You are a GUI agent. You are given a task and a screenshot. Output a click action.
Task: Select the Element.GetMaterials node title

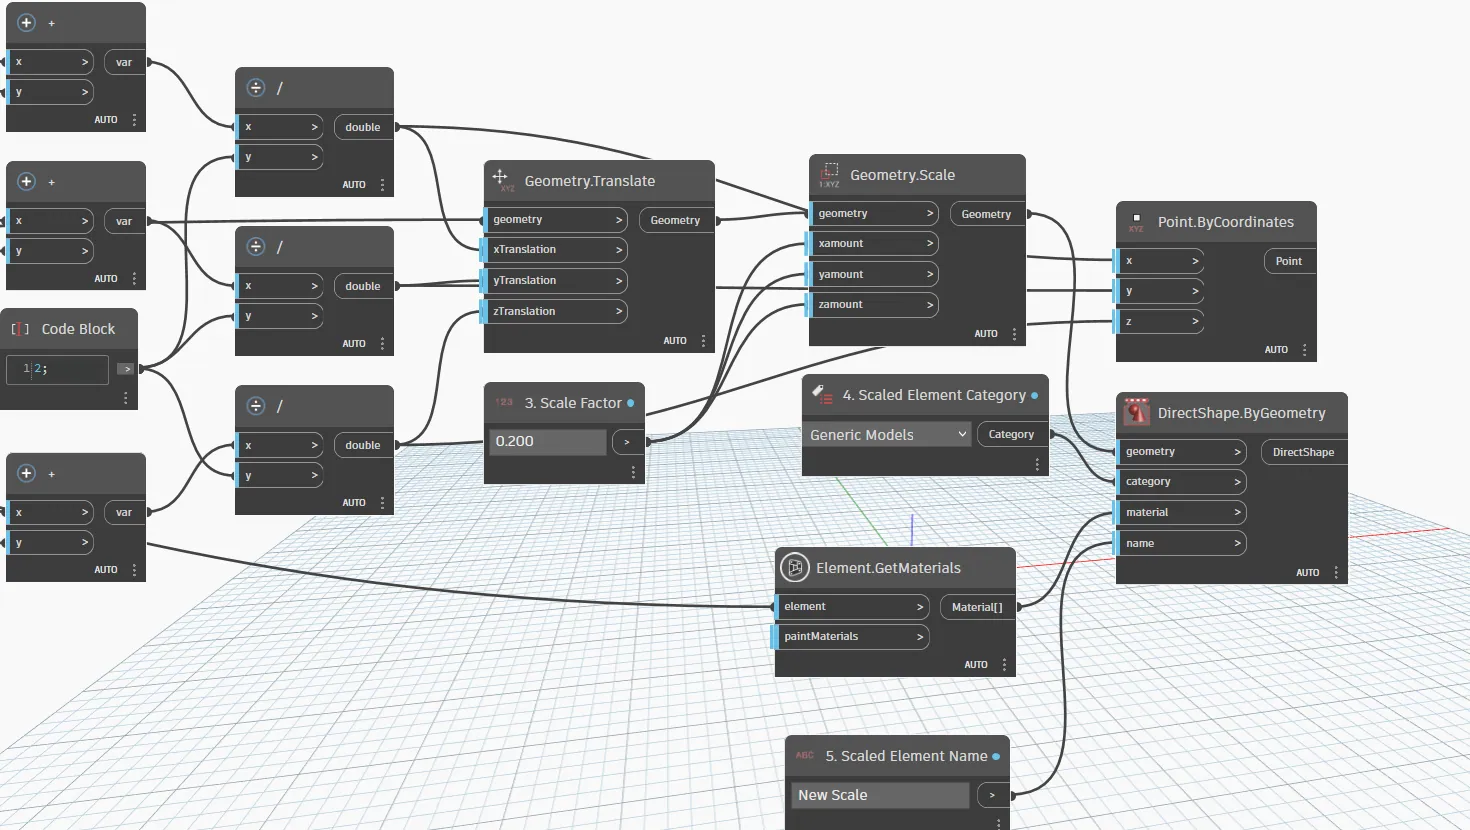pos(888,568)
